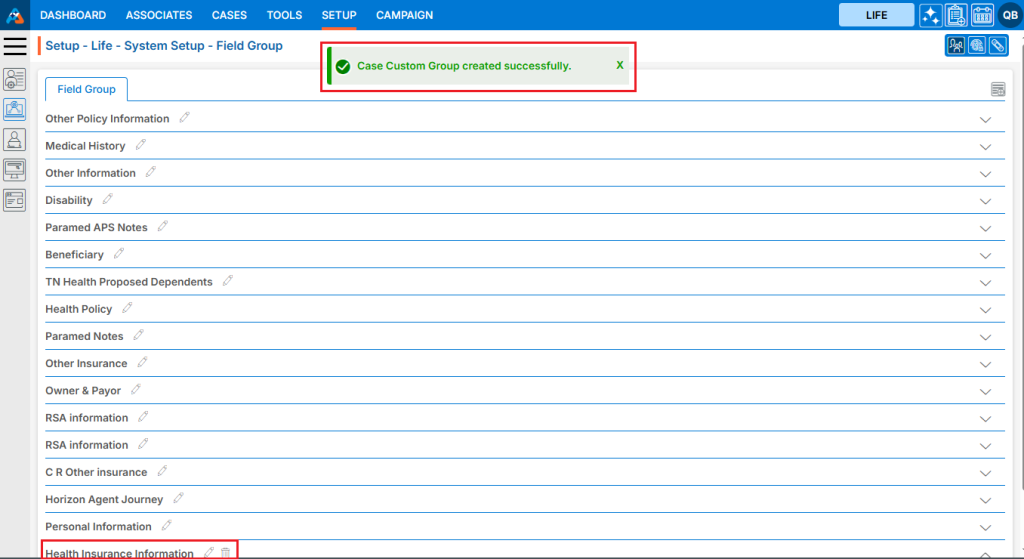Click the paperclip attachment icon

coord(997,45)
